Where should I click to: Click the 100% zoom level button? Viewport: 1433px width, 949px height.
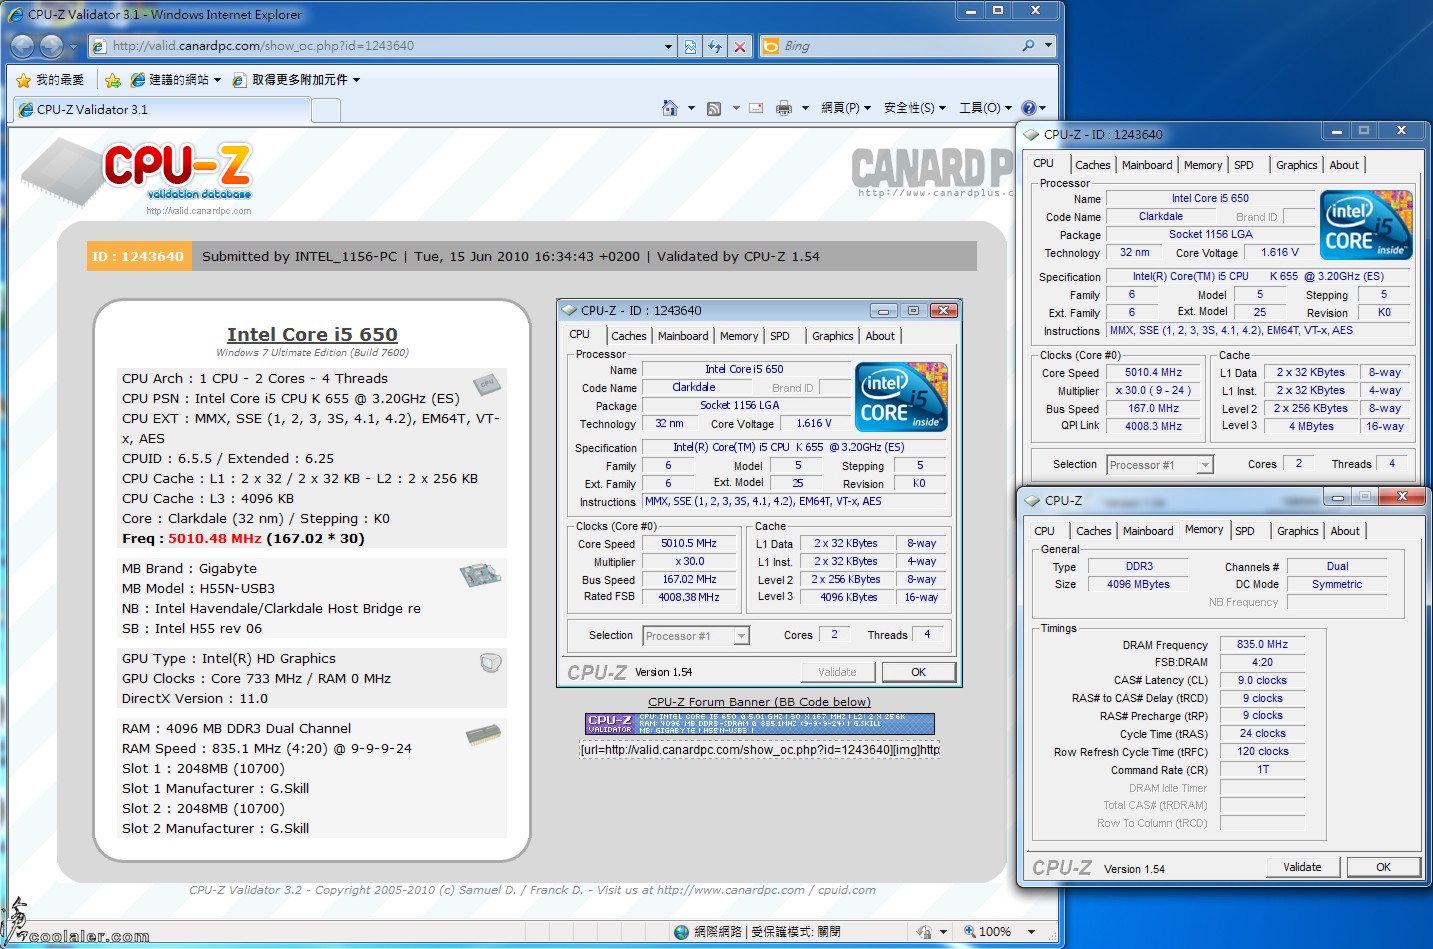click(x=987, y=932)
